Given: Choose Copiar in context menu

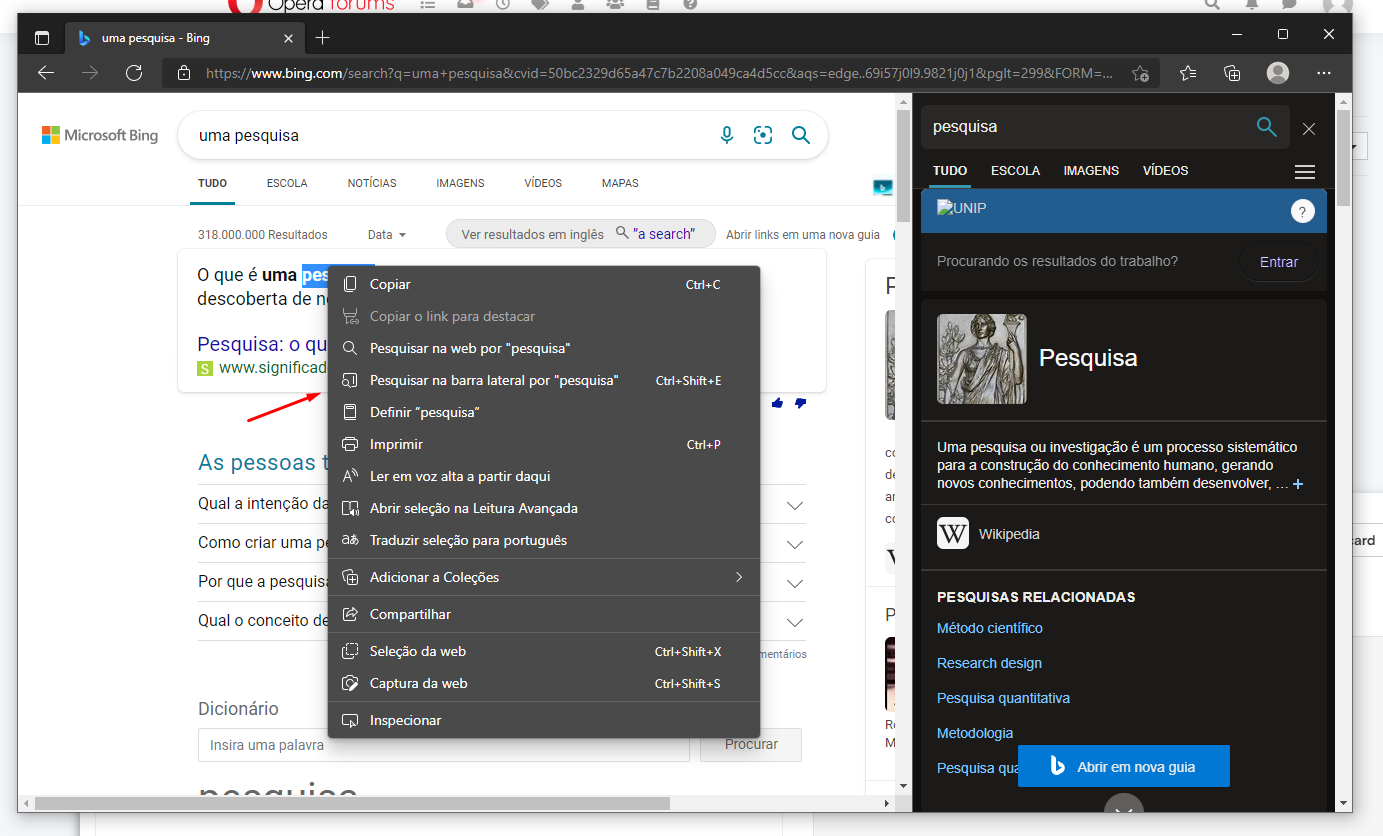Looking at the screenshot, I should [x=544, y=285].
